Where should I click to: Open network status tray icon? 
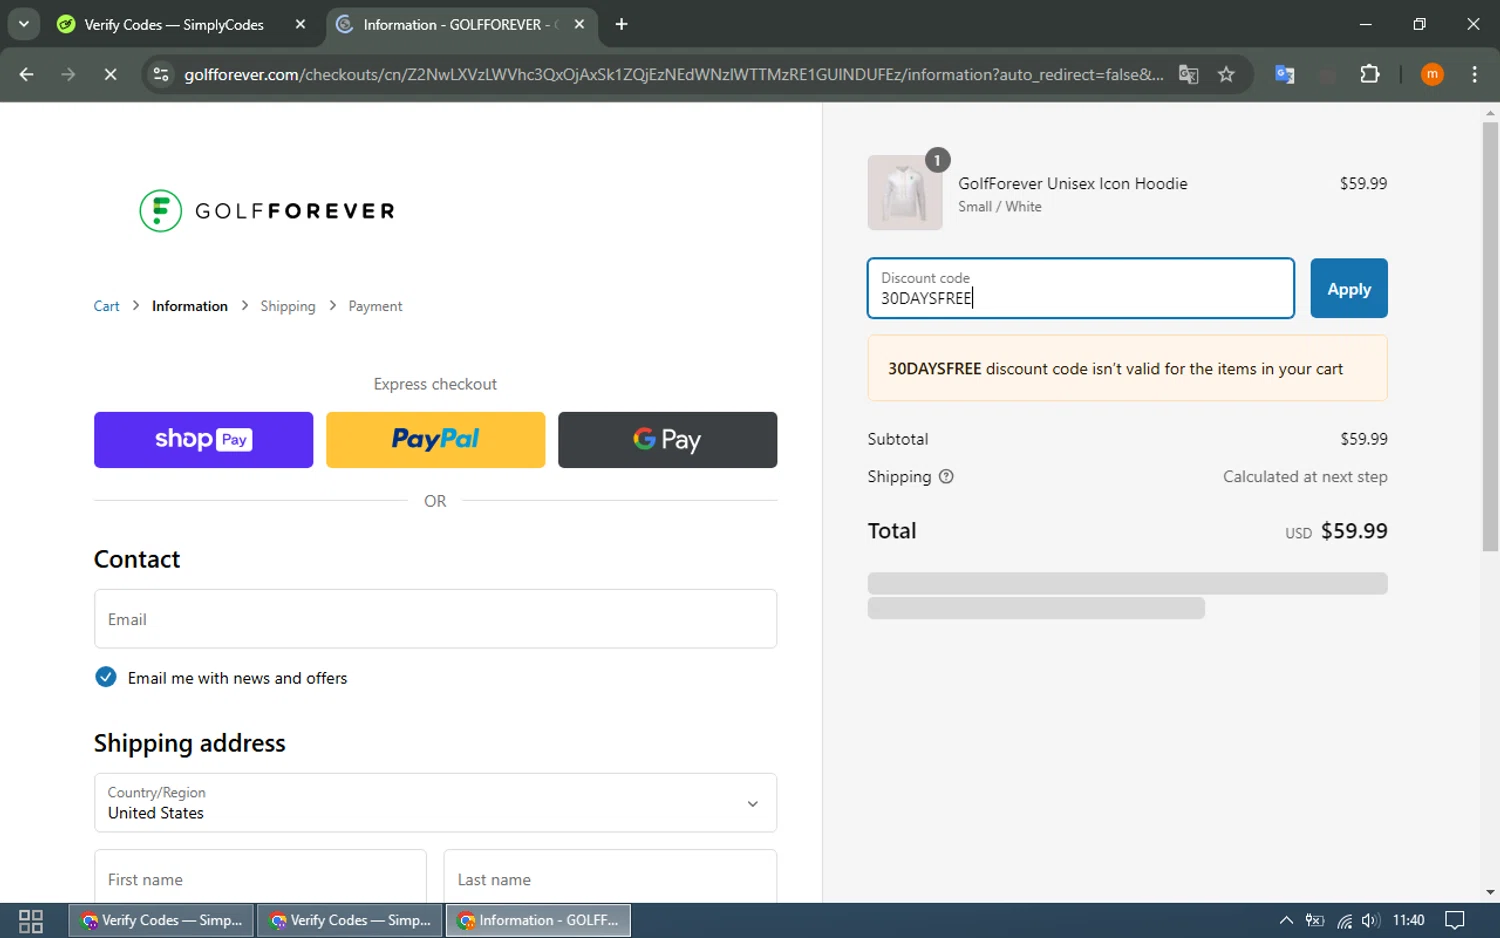point(1344,921)
